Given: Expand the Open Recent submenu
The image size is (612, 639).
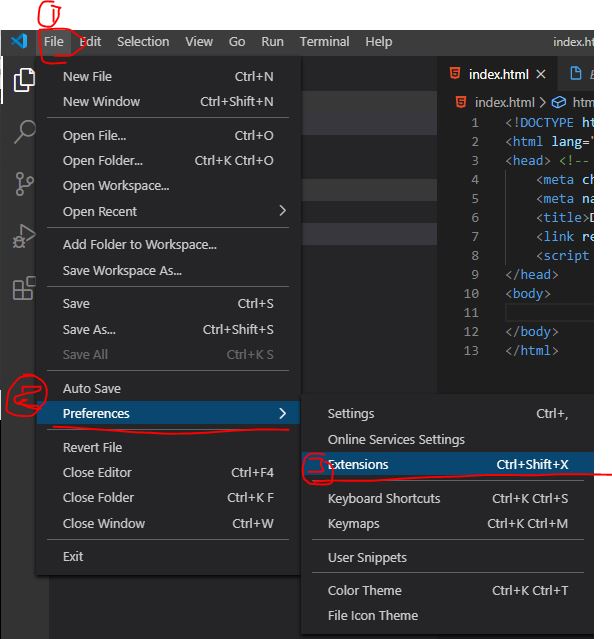Looking at the screenshot, I should 168,212.
